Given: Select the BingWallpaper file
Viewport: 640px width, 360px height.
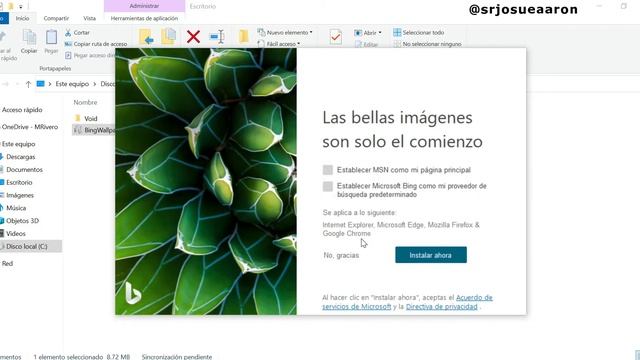Looking at the screenshot, I should coord(94,130).
